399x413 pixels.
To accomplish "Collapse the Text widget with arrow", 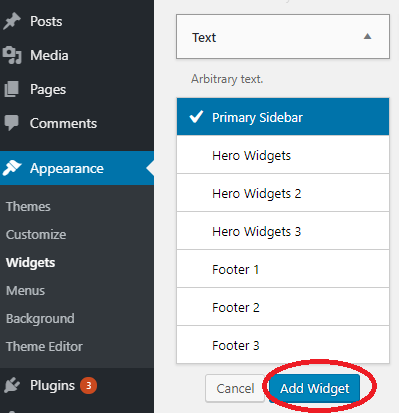I will (367, 36).
